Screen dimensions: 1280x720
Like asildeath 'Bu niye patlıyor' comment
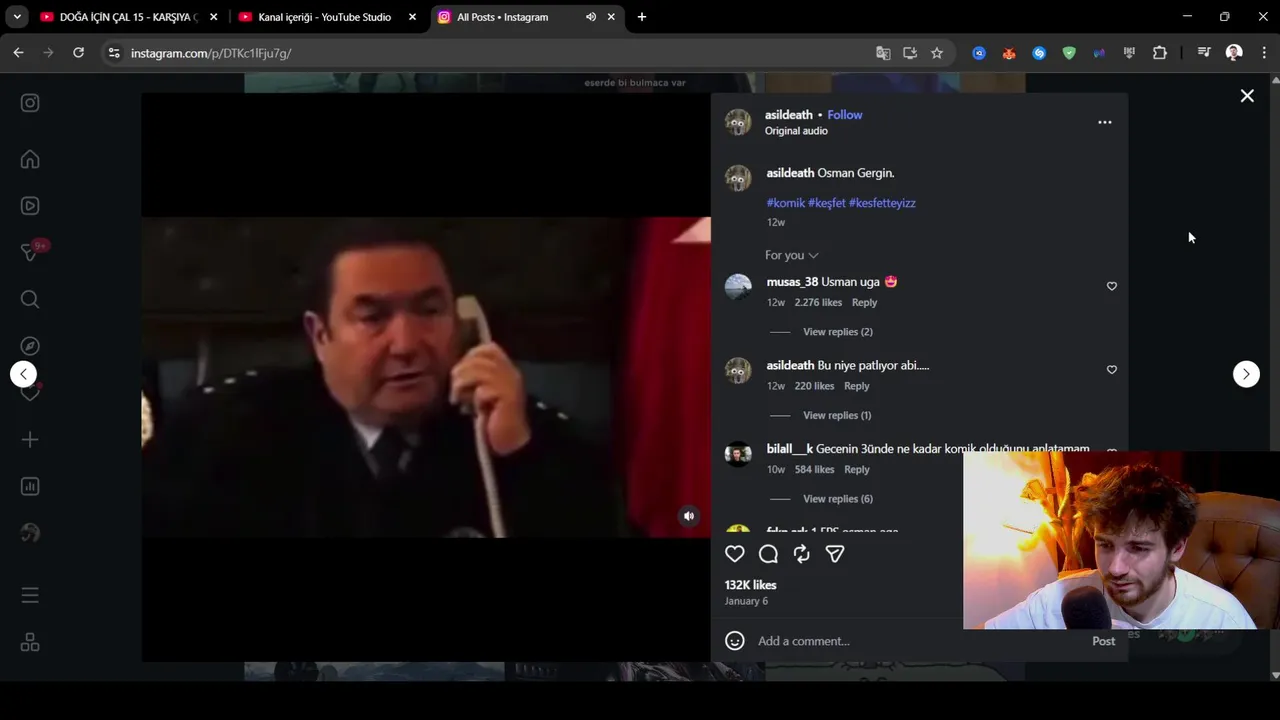pyautogui.click(x=1112, y=370)
